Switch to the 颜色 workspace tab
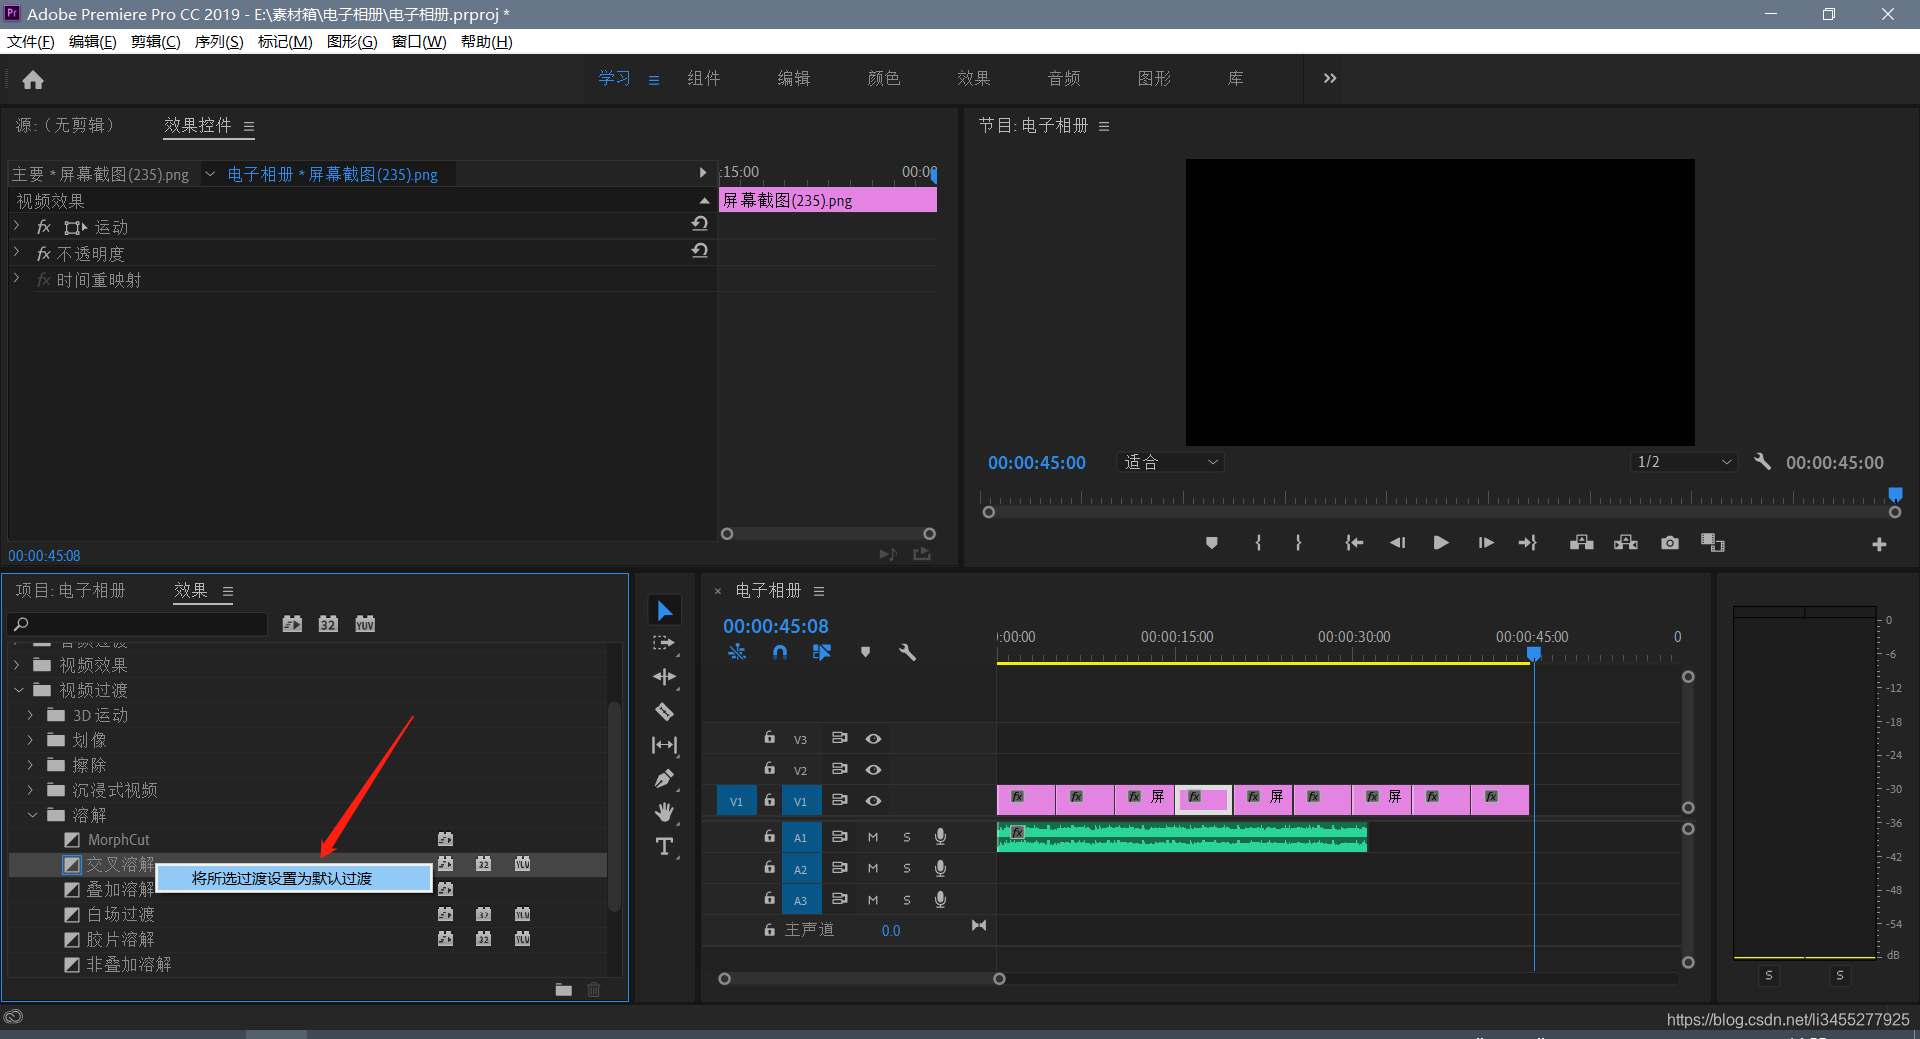This screenshot has width=1920, height=1039. [884, 79]
